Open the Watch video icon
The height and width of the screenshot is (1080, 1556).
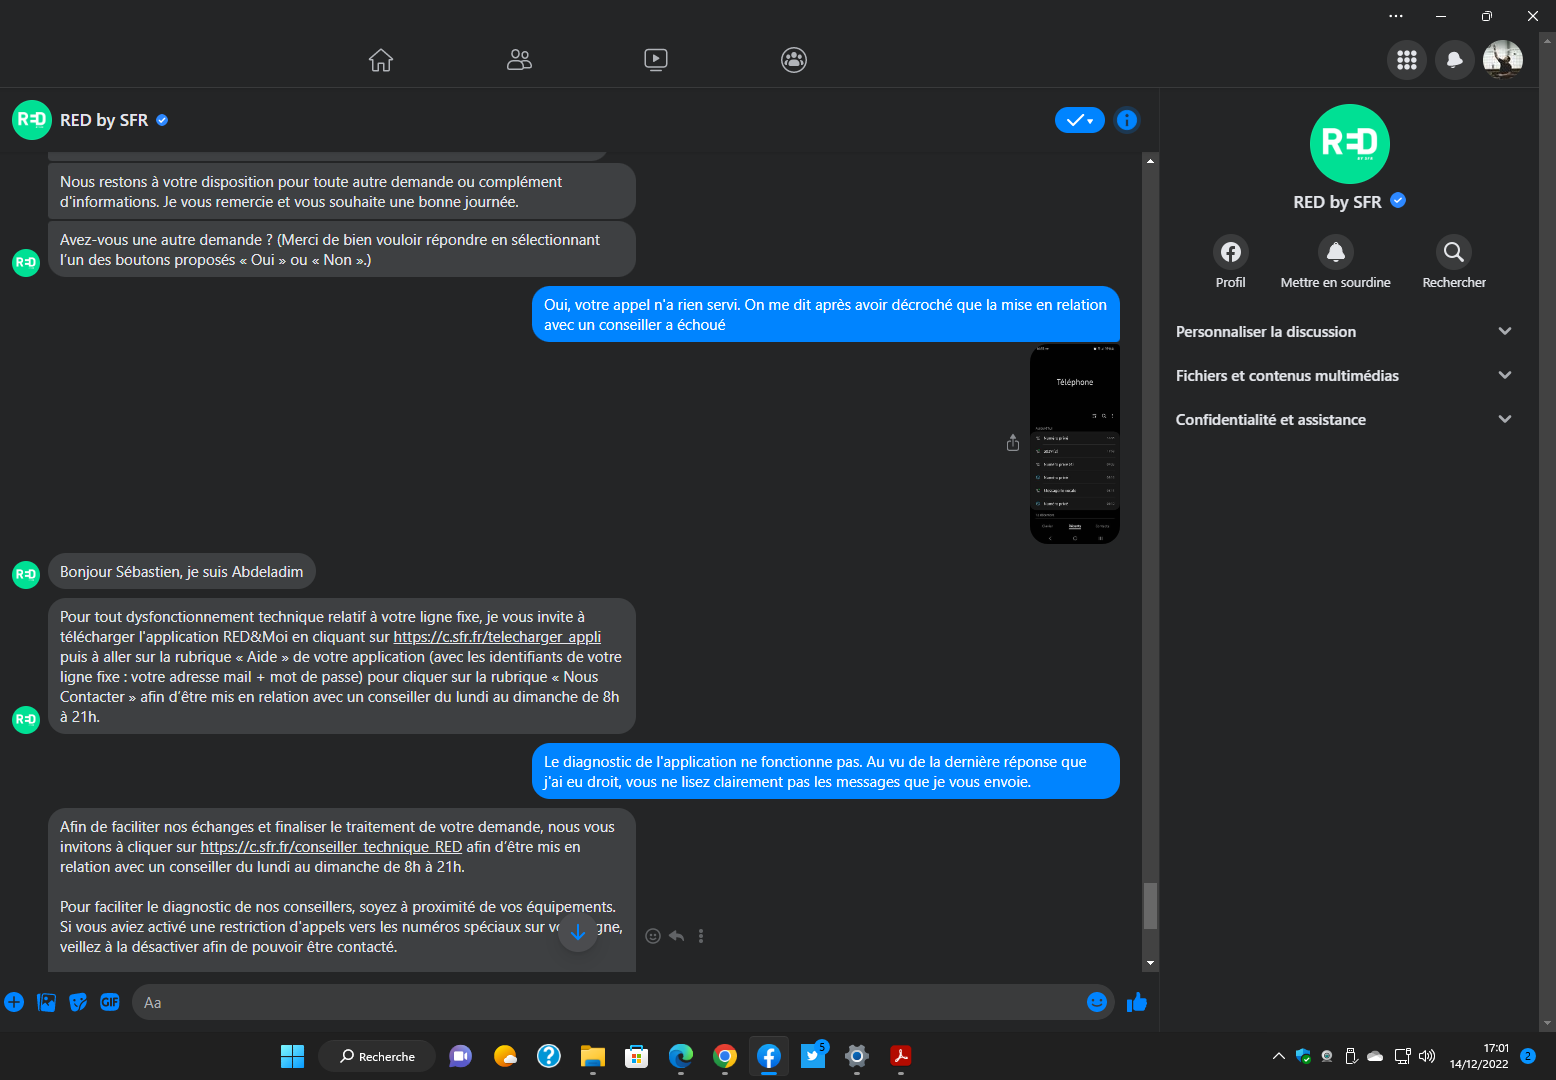click(656, 60)
